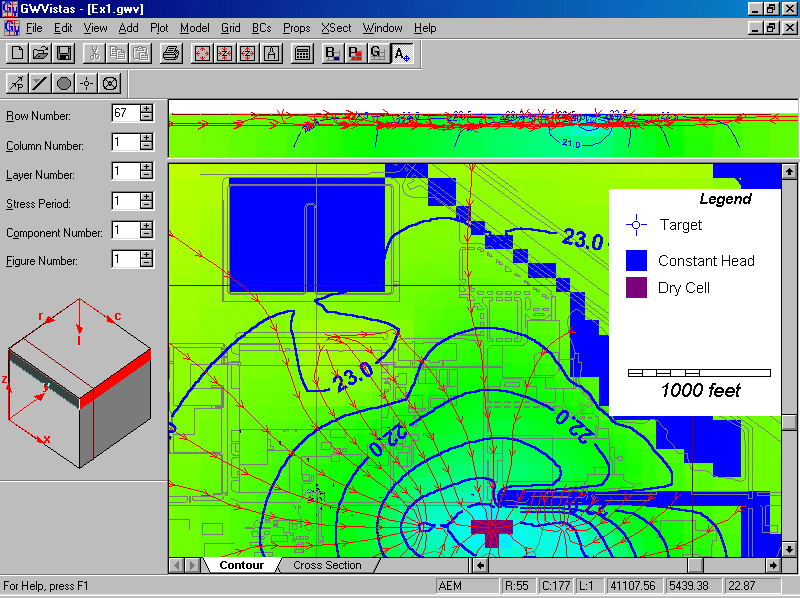Viewport: 800px width, 598px height.
Task: Click the Copy icon in the toolbar
Action: click(117, 53)
